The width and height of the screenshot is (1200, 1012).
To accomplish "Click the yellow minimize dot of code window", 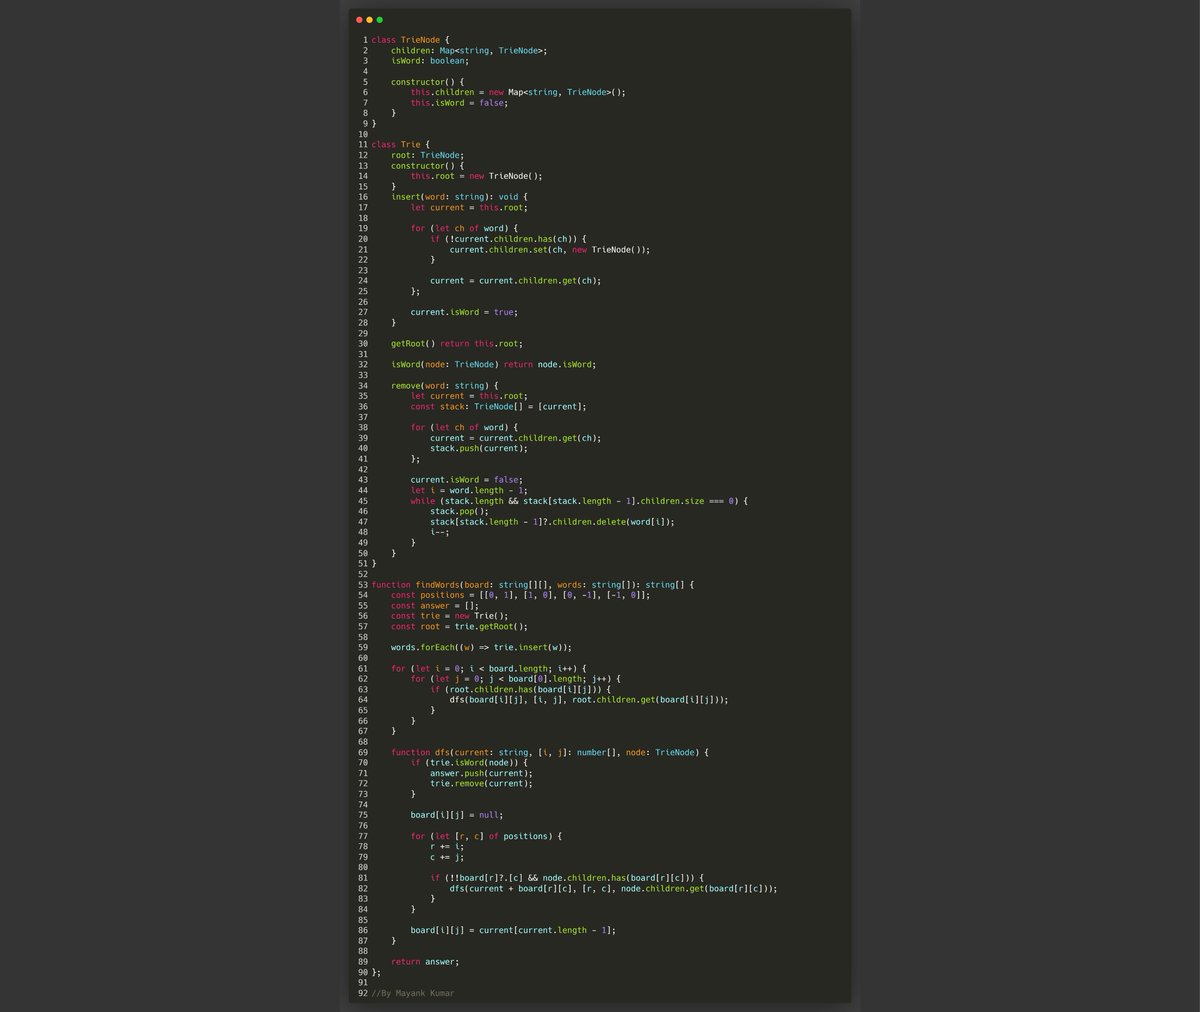I will click(369, 20).
